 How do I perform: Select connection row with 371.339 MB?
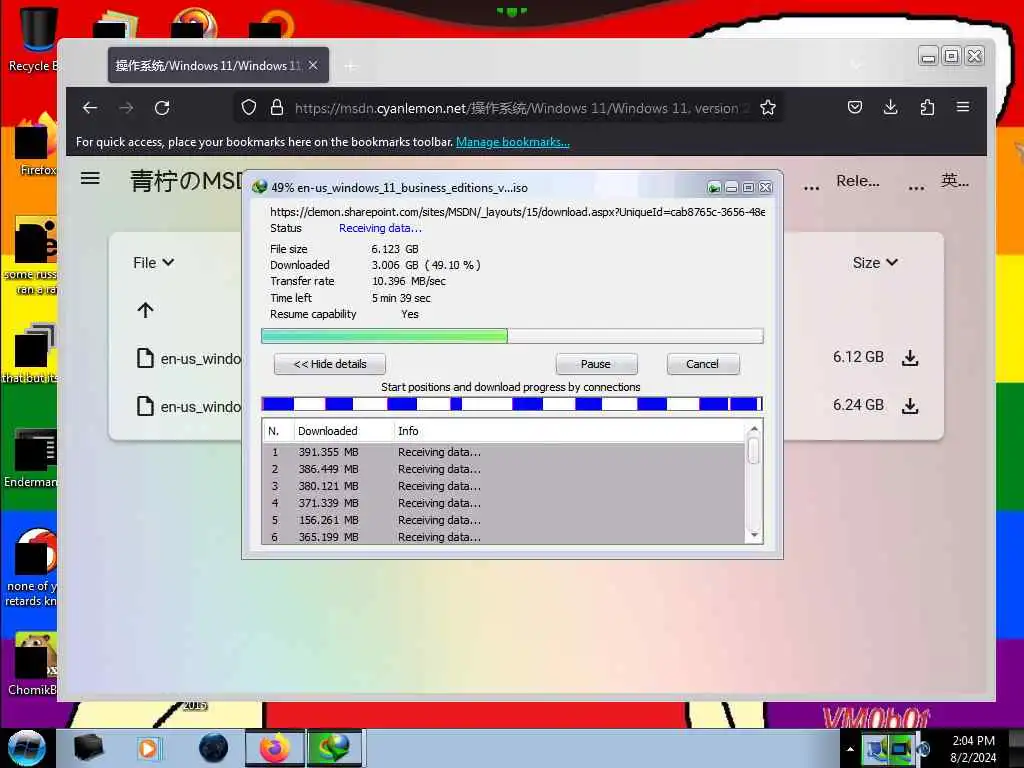pyautogui.click(x=504, y=503)
